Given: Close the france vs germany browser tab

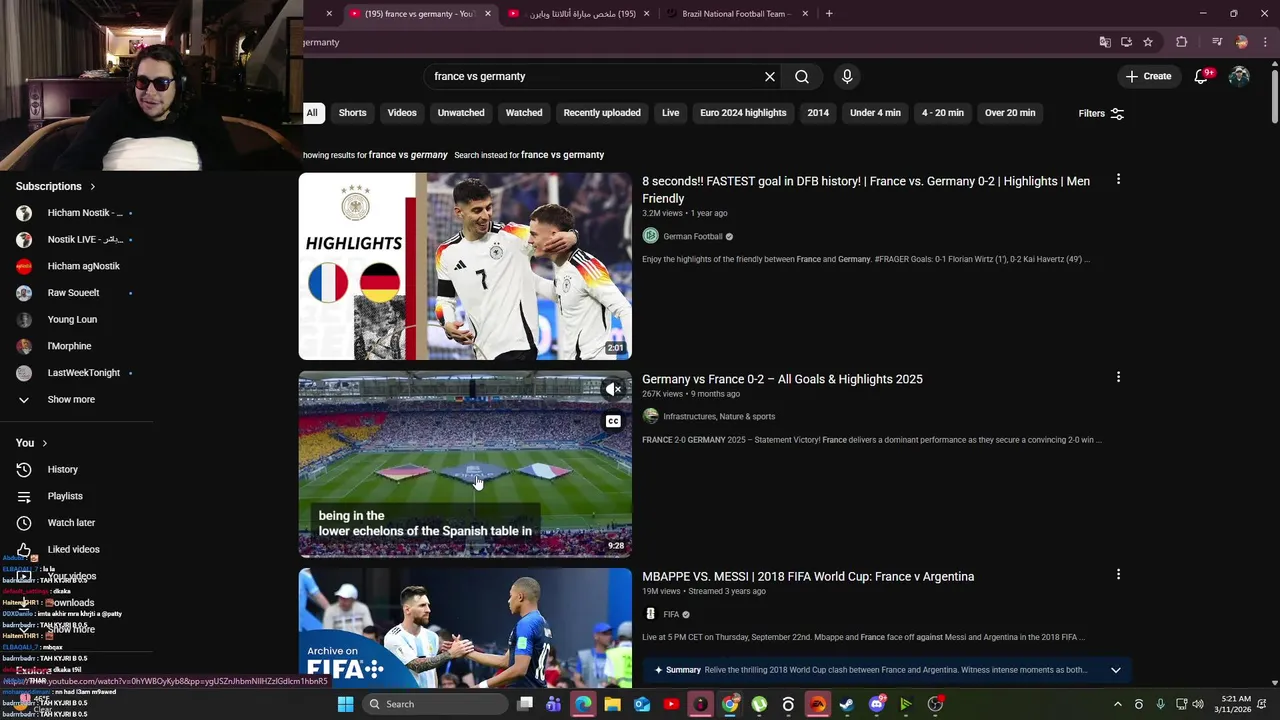Looking at the screenshot, I should pyautogui.click(x=488, y=14).
